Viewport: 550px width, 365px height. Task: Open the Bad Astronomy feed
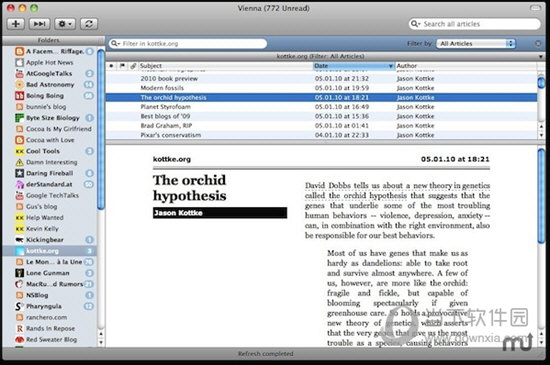click(49, 85)
